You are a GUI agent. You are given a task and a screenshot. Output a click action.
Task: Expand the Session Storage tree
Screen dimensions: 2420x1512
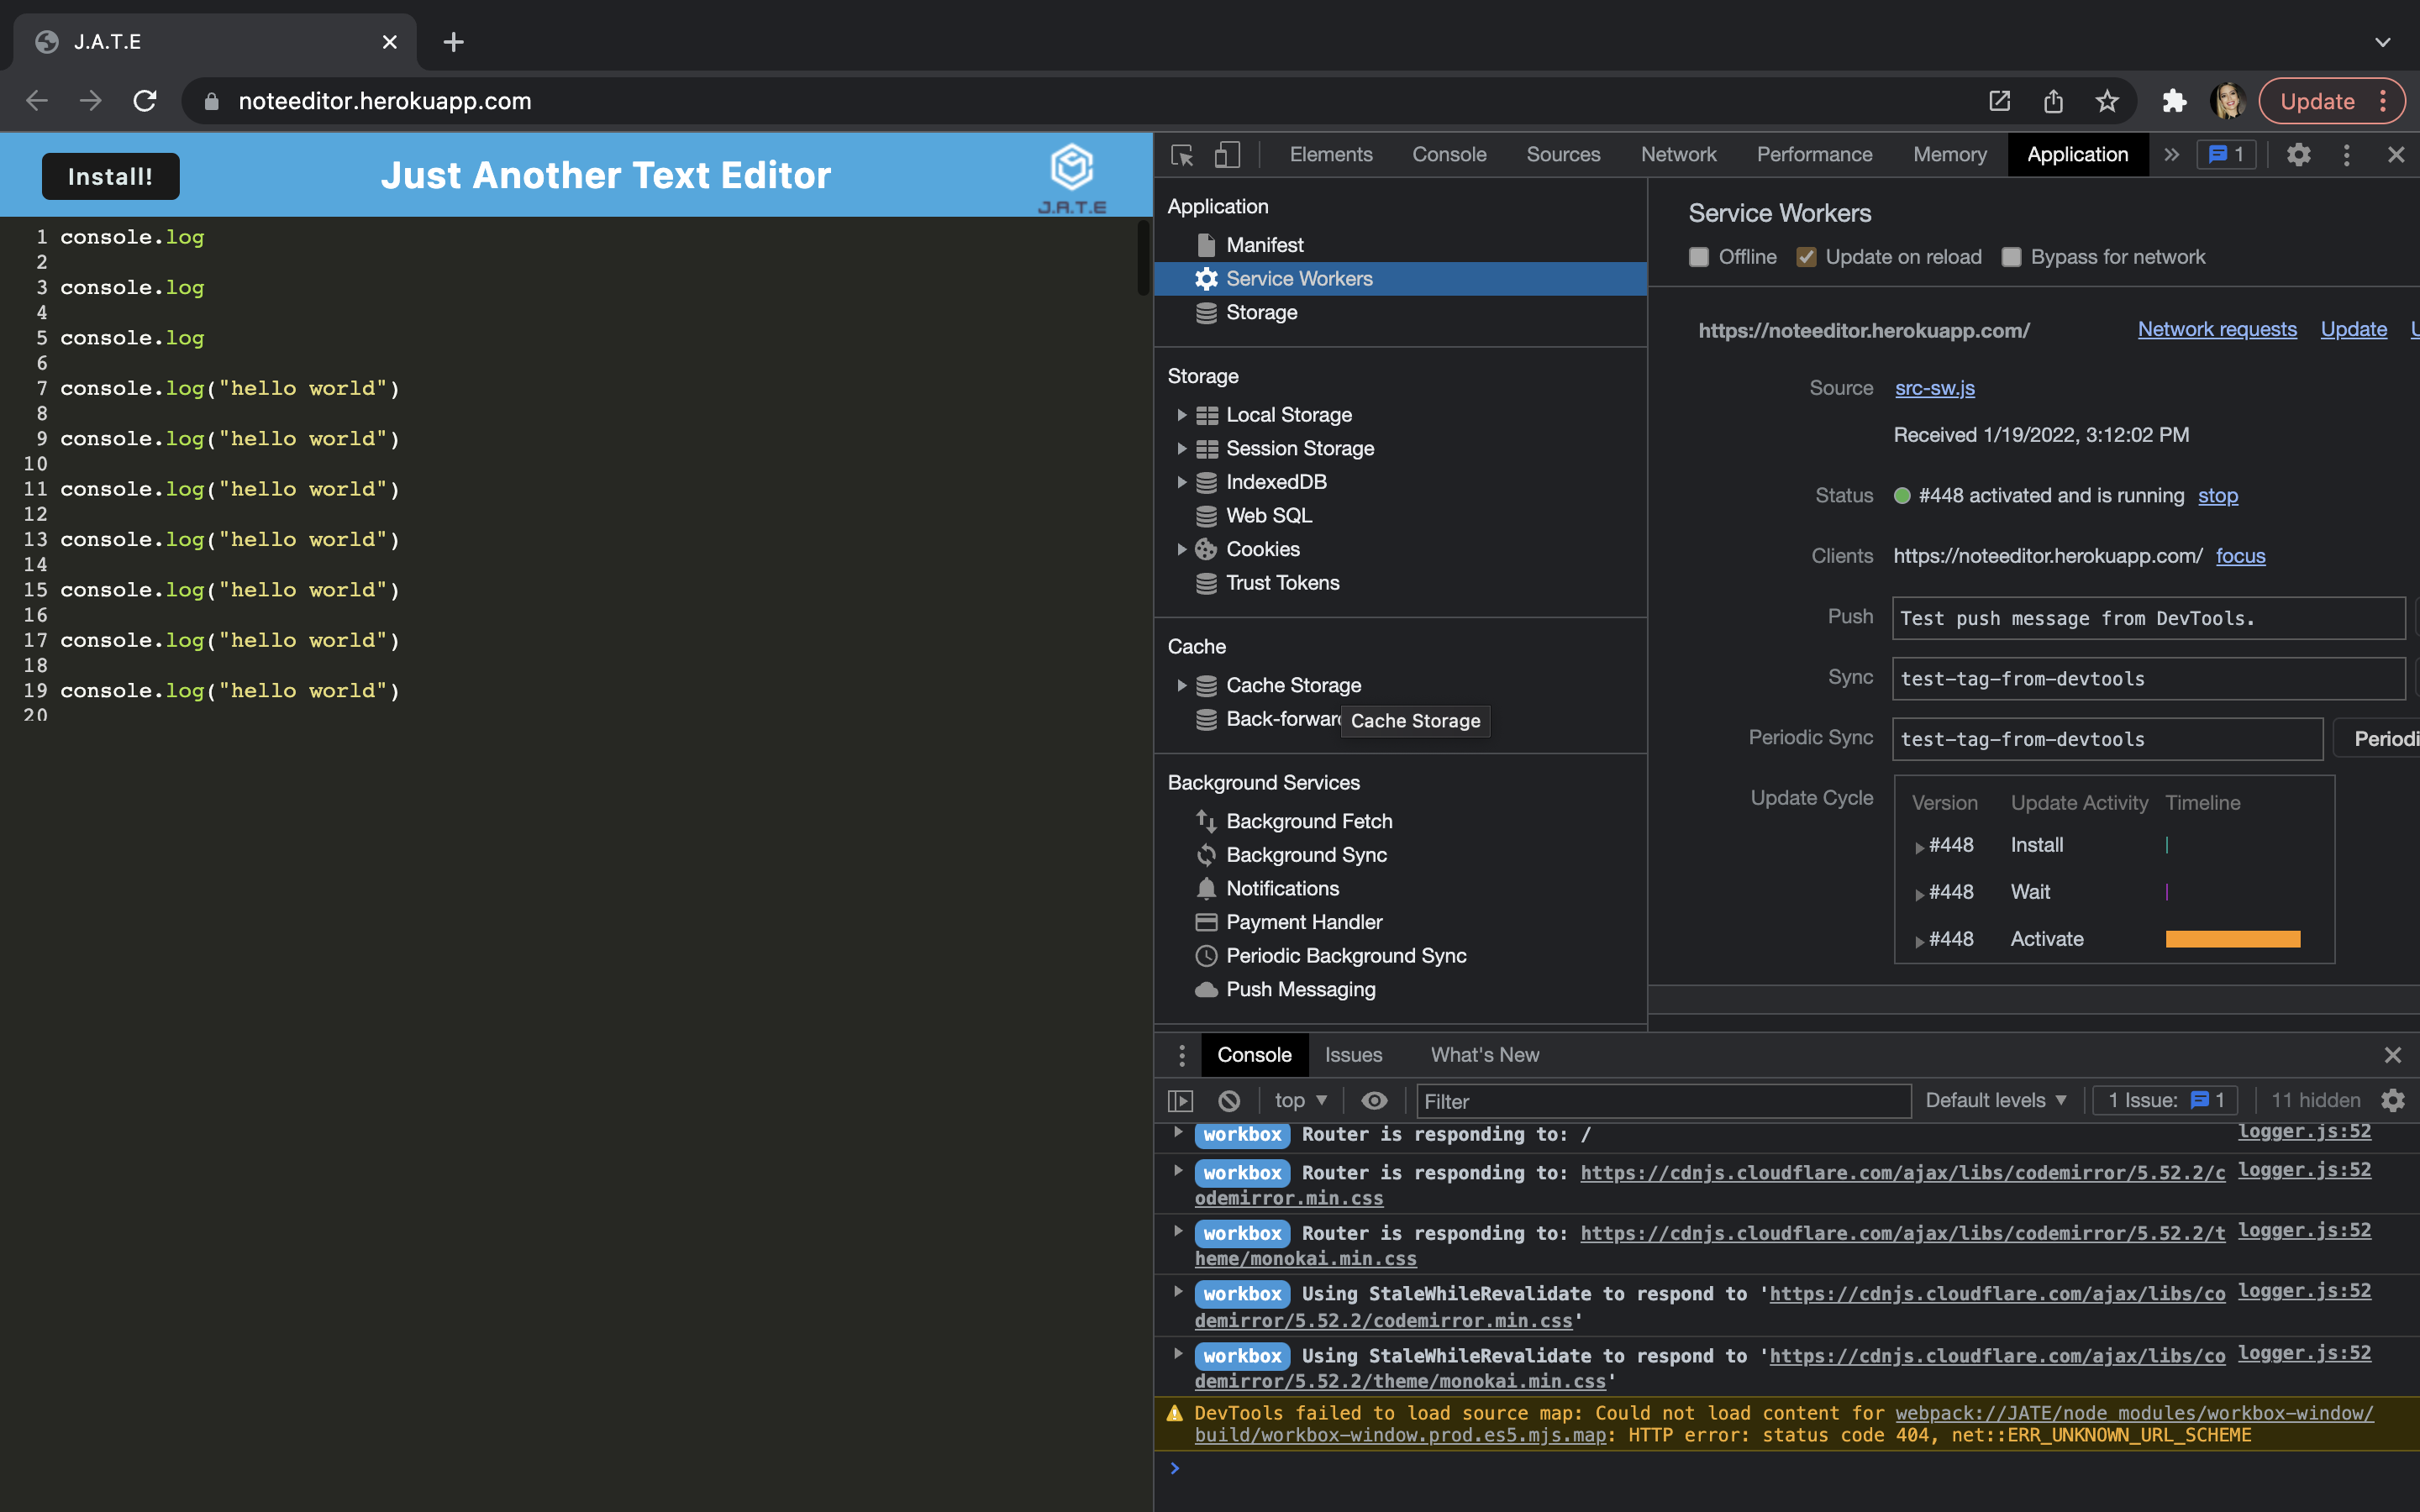point(1181,449)
